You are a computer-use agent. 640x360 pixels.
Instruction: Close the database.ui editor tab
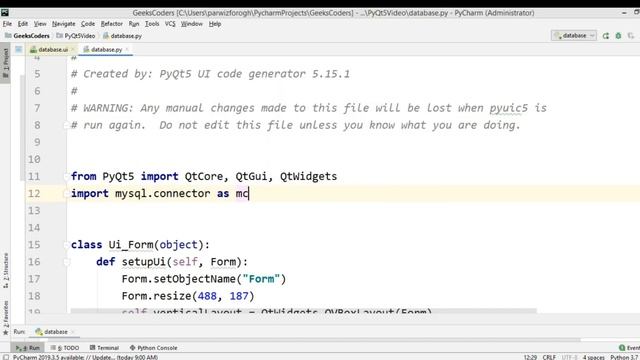[x=73, y=49]
